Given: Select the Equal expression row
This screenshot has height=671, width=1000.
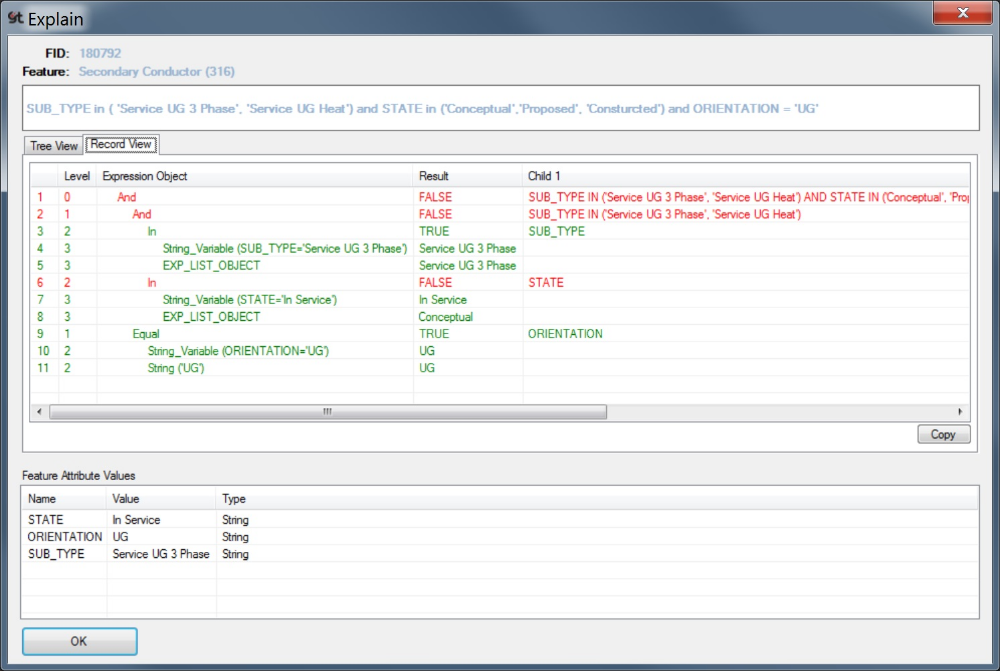Looking at the screenshot, I should click(x=500, y=334).
